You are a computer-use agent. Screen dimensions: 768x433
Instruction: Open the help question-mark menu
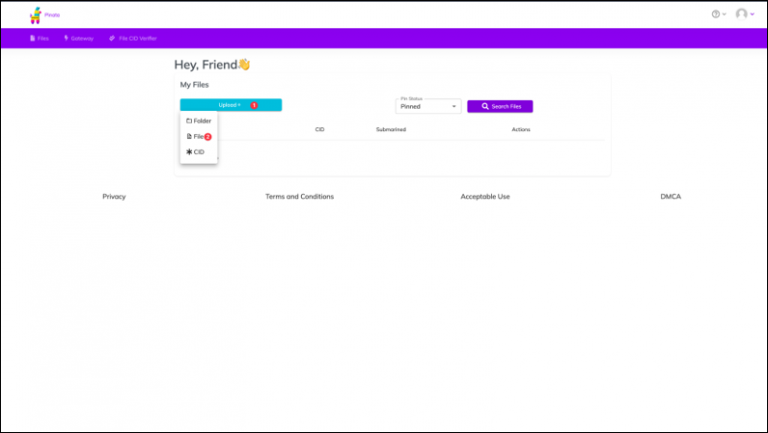[719, 14]
